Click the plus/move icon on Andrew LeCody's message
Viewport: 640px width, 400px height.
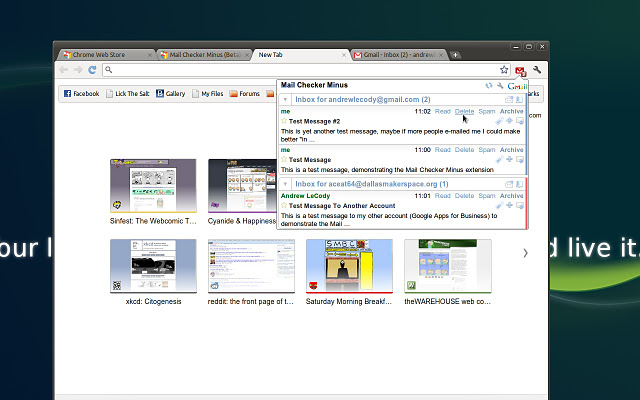tap(509, 205)
